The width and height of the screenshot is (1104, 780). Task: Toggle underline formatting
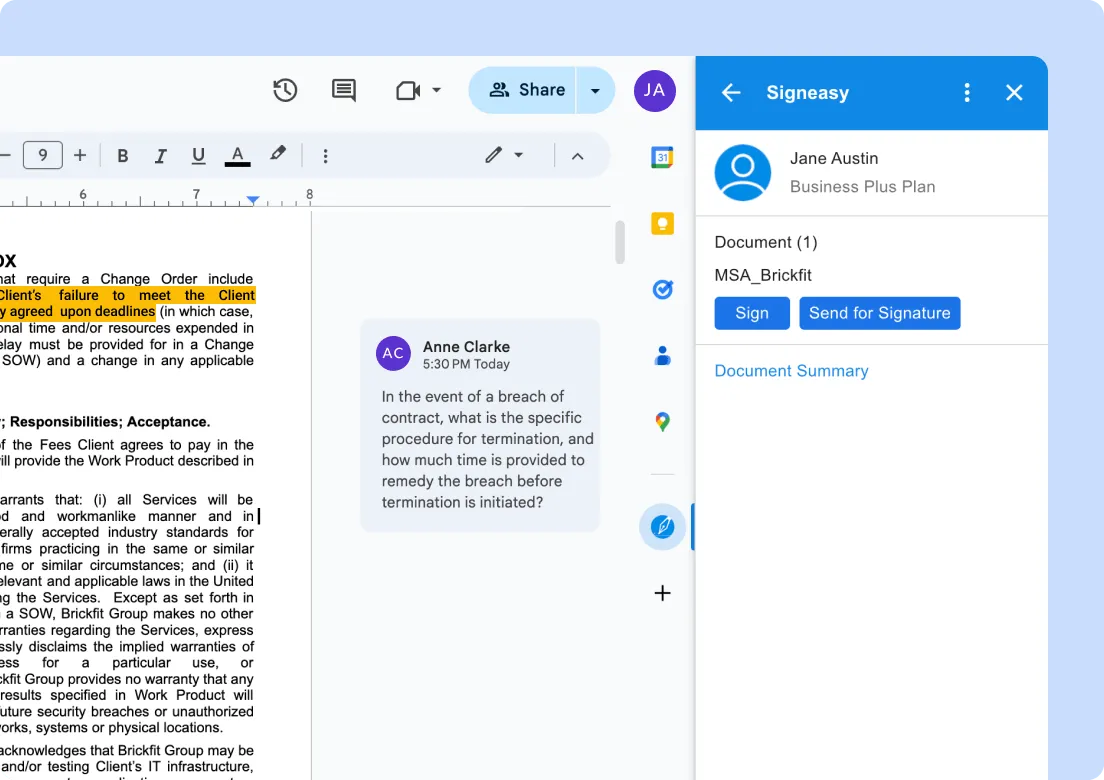(199, 156)
